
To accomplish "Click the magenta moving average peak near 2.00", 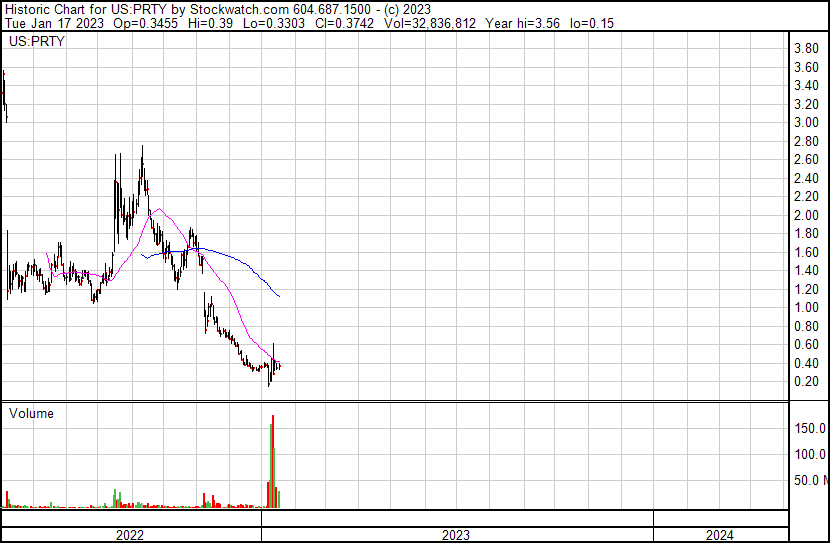I will (x=159, y=209).
